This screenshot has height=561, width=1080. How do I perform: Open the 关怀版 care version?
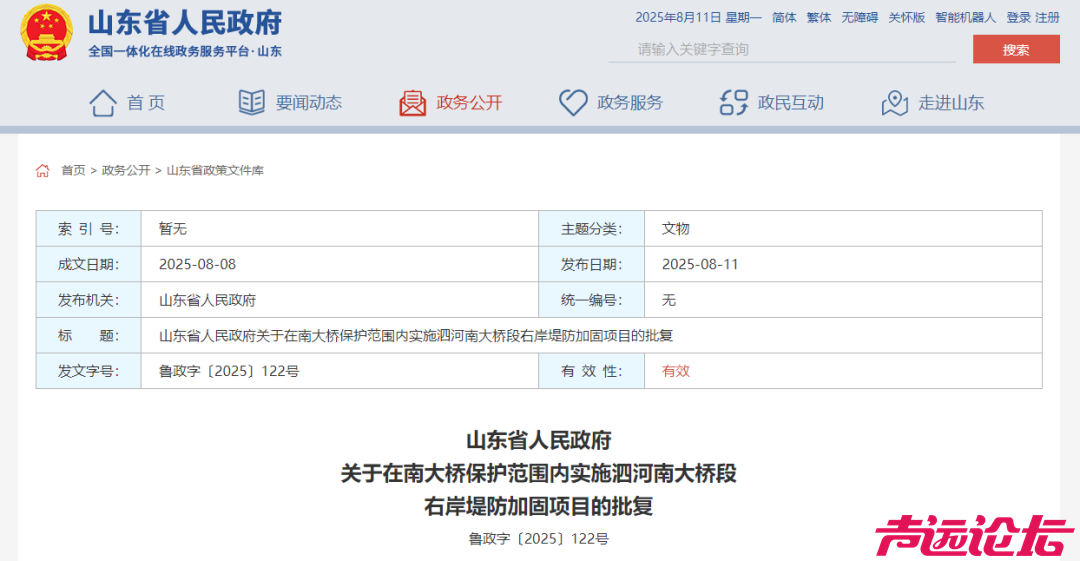coord(906,17)
